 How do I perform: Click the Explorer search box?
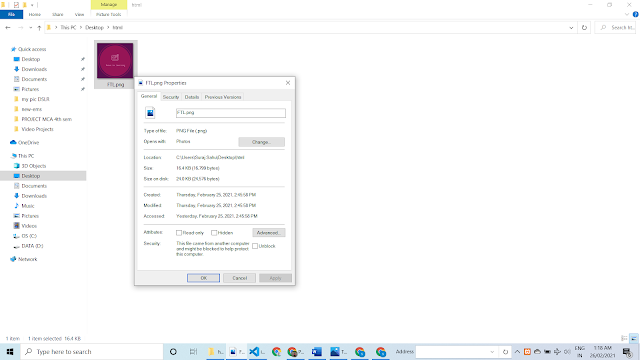(x=616, y=28)
